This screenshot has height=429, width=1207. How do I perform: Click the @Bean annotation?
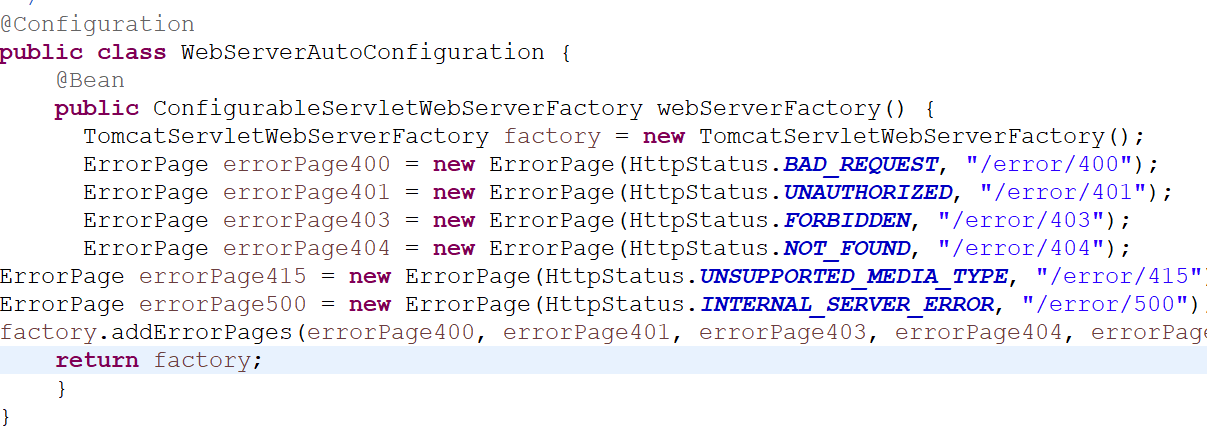(x=90, y=80)
